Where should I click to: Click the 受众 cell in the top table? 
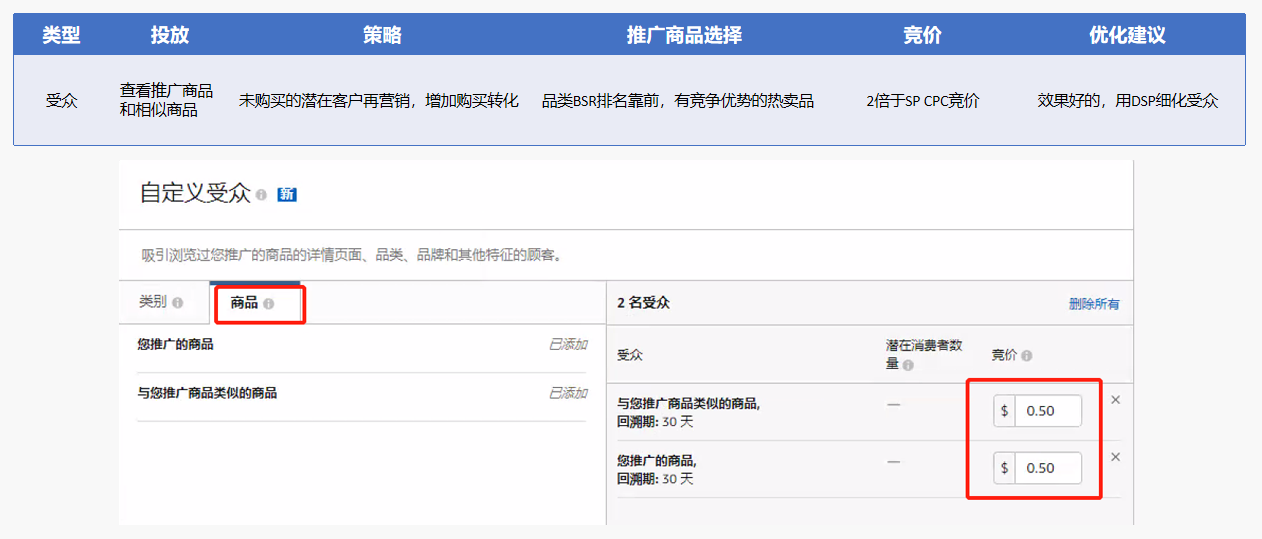click(x=61, y=101)
